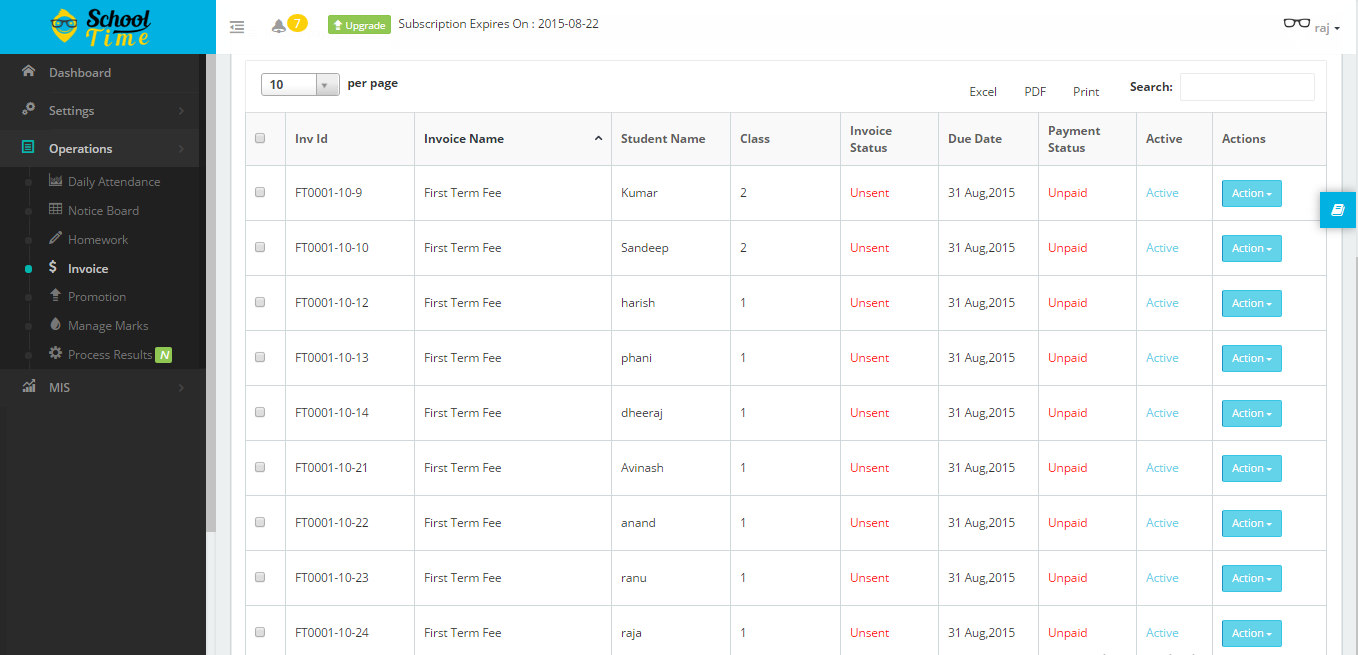Open the rows per page dropdown
1358x655 pixels.
(x=300, y=85)
